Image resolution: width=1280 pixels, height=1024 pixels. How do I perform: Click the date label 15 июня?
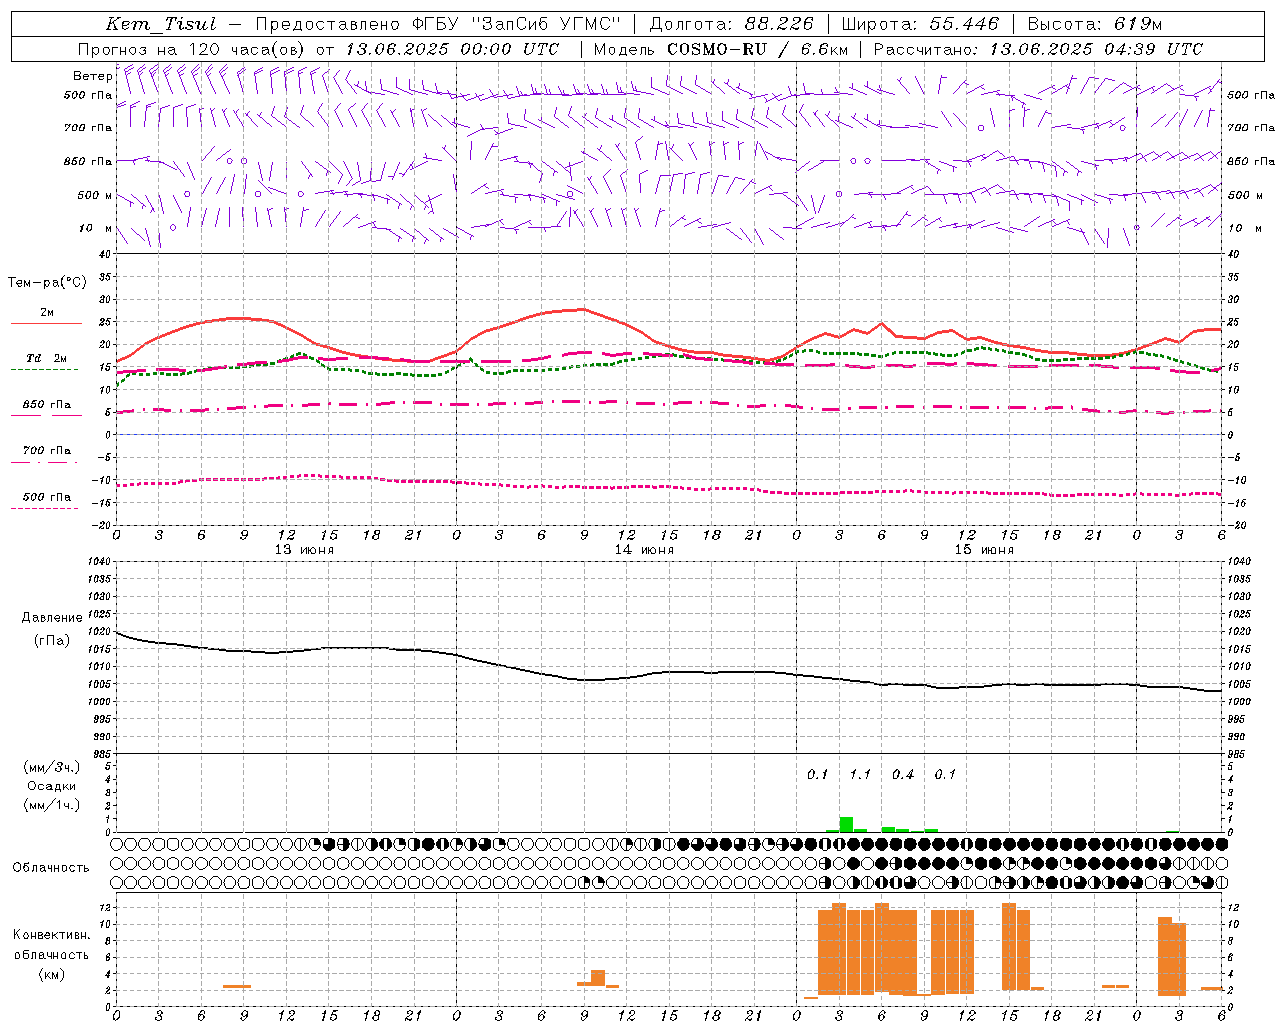[x=984, y=550]
